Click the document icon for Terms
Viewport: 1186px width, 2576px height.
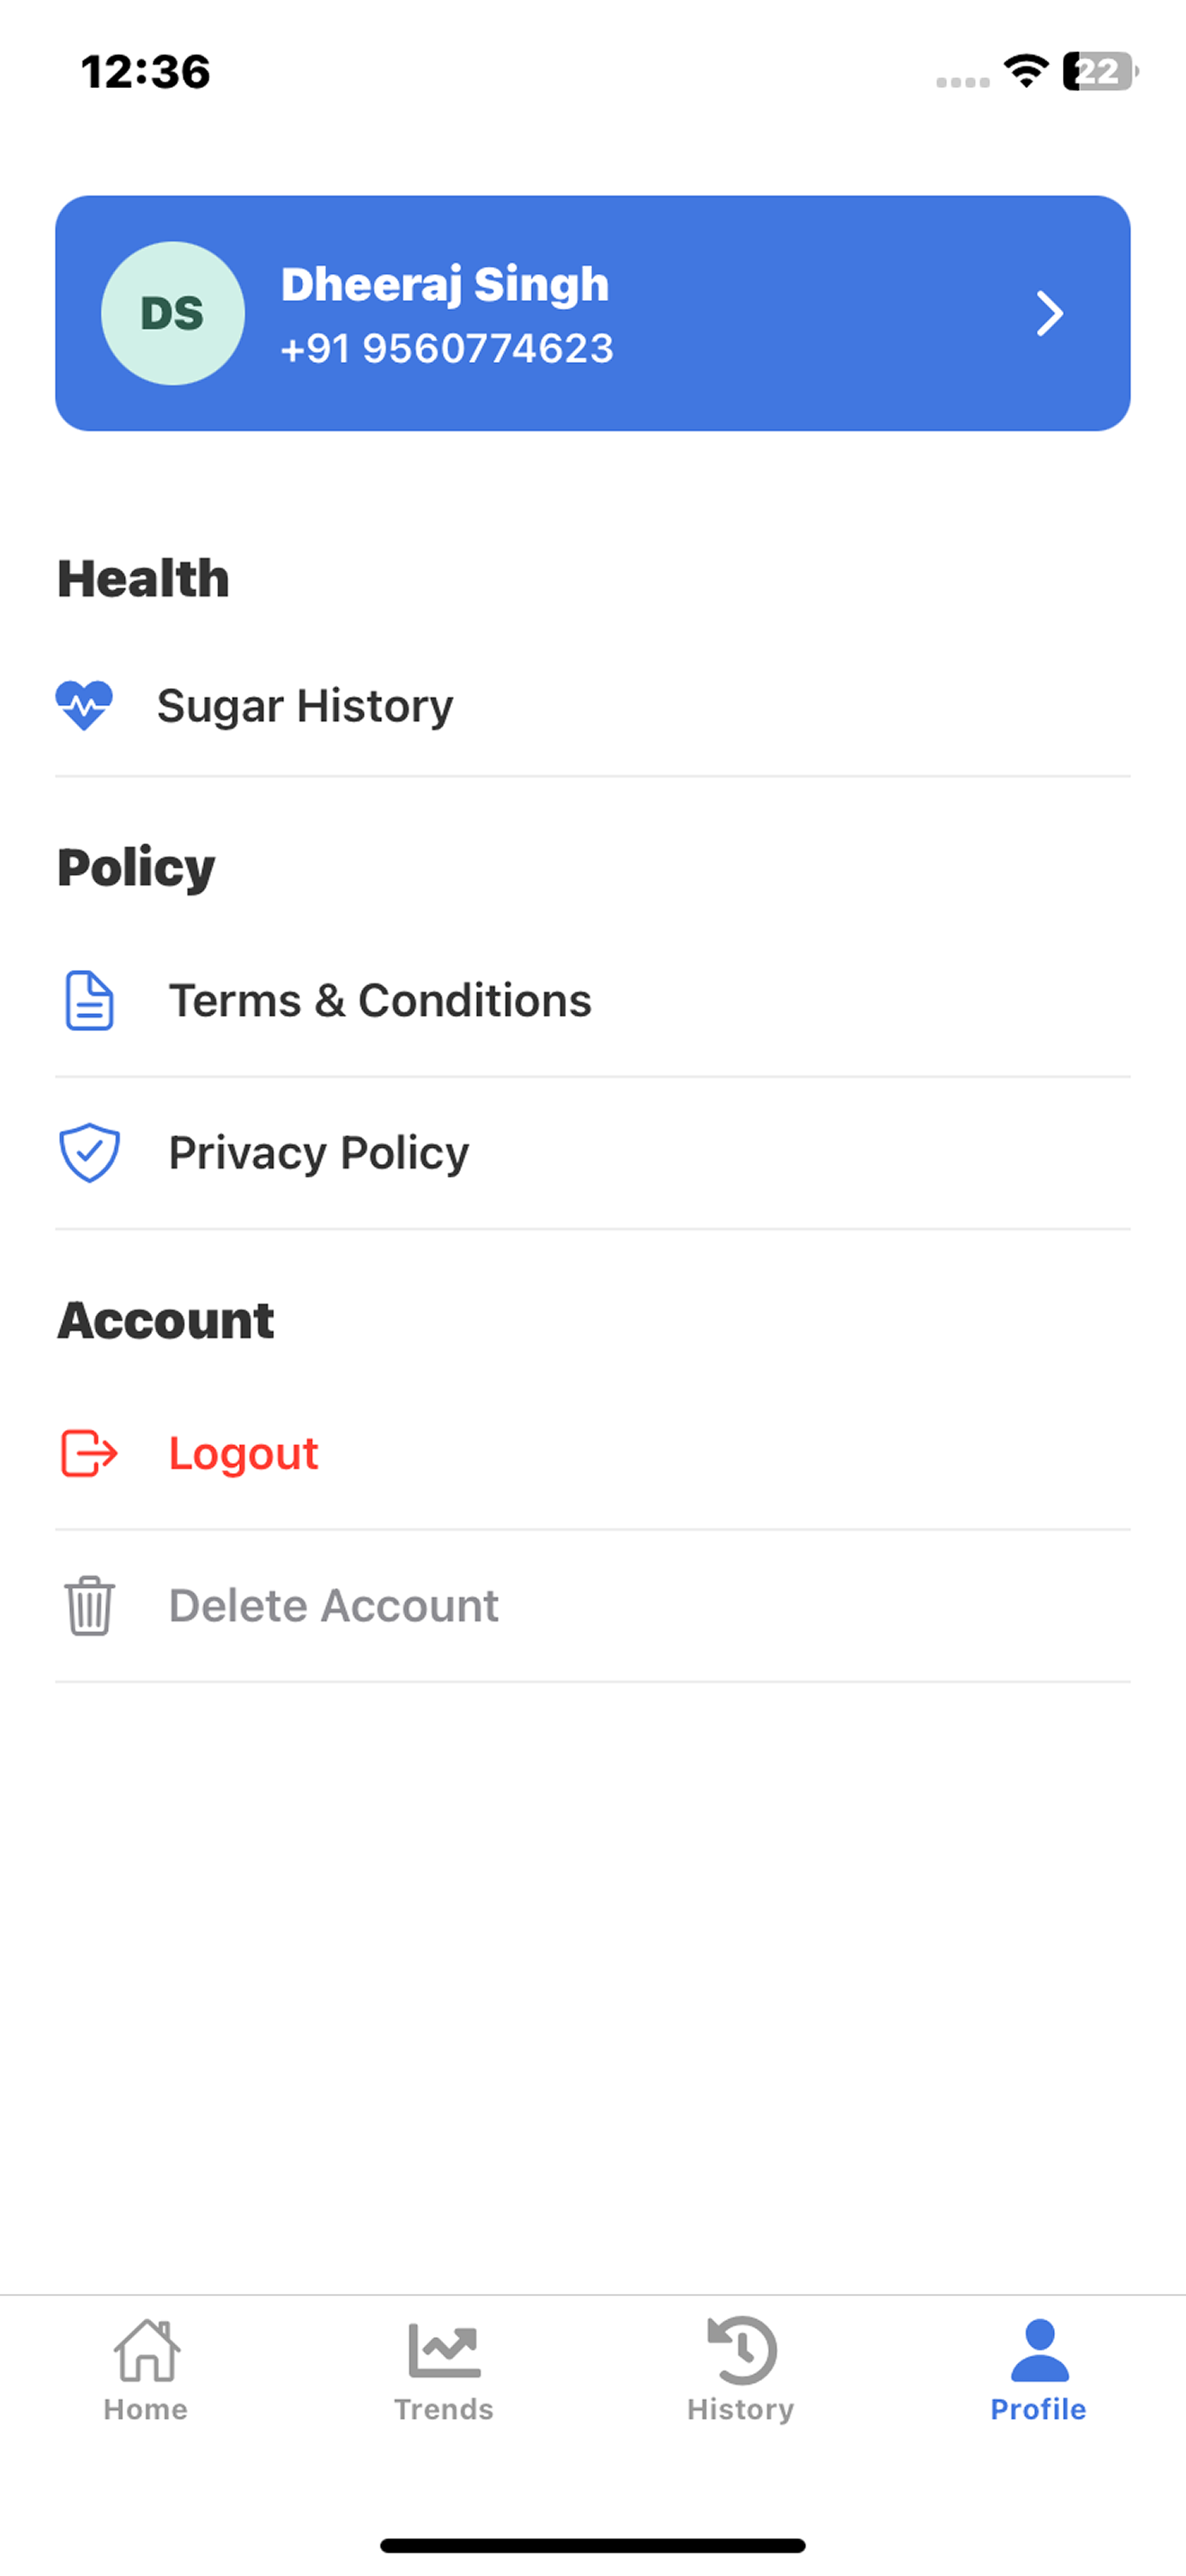coord(90,1000)
